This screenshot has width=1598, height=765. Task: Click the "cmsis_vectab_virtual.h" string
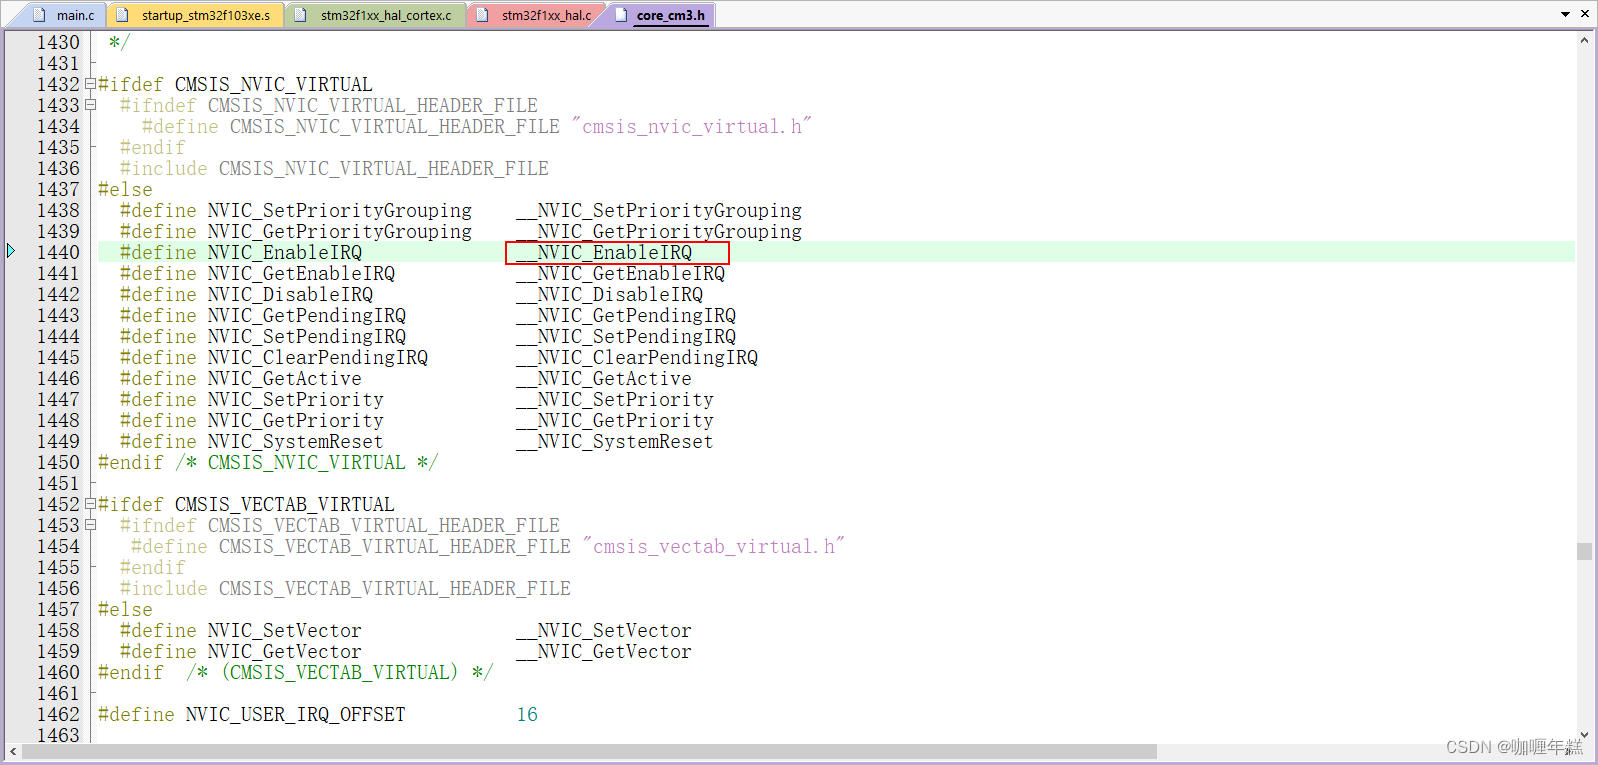(714, 546)
